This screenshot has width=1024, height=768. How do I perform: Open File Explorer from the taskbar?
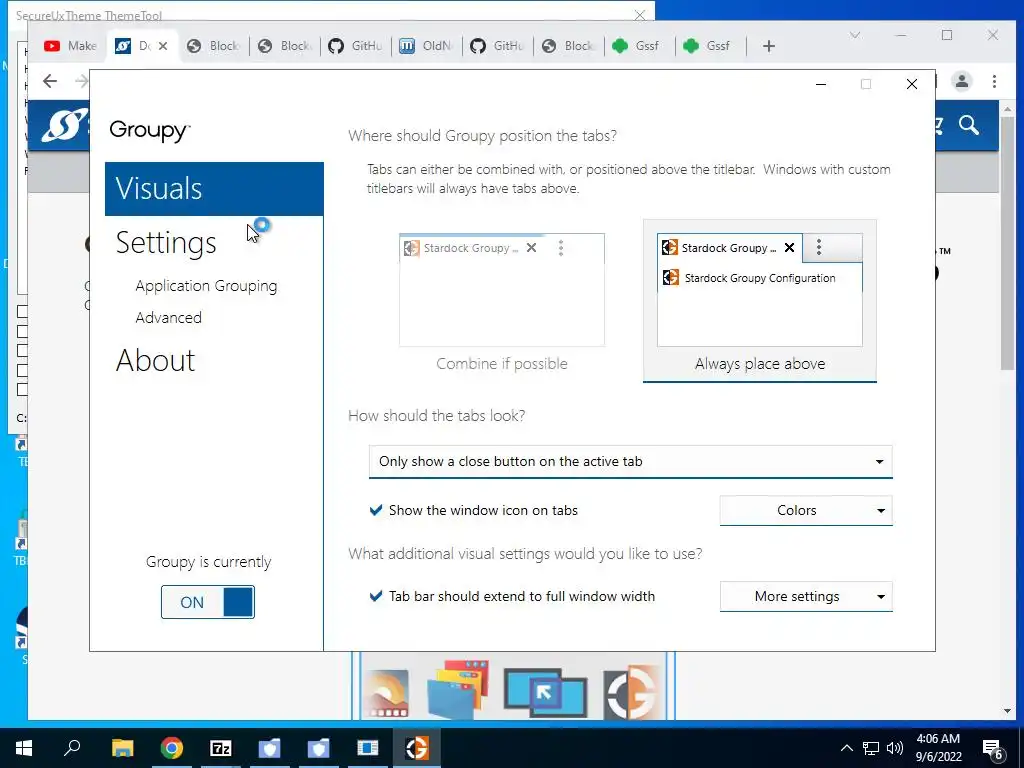122,748
